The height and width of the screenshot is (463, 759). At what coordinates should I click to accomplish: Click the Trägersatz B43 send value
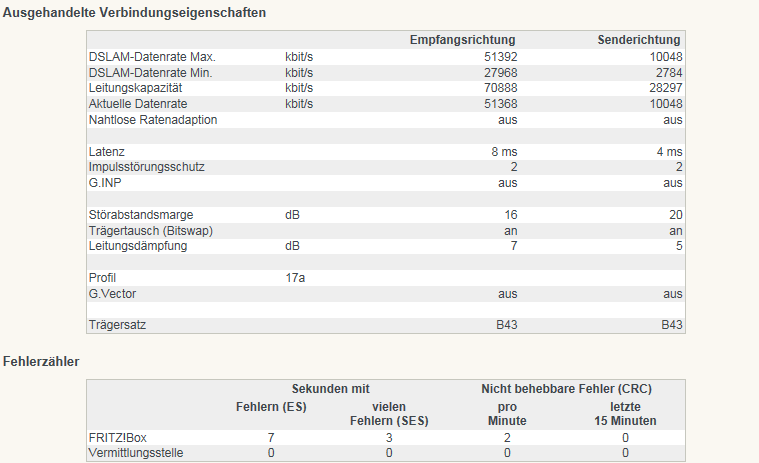click(x=671, y=325)
